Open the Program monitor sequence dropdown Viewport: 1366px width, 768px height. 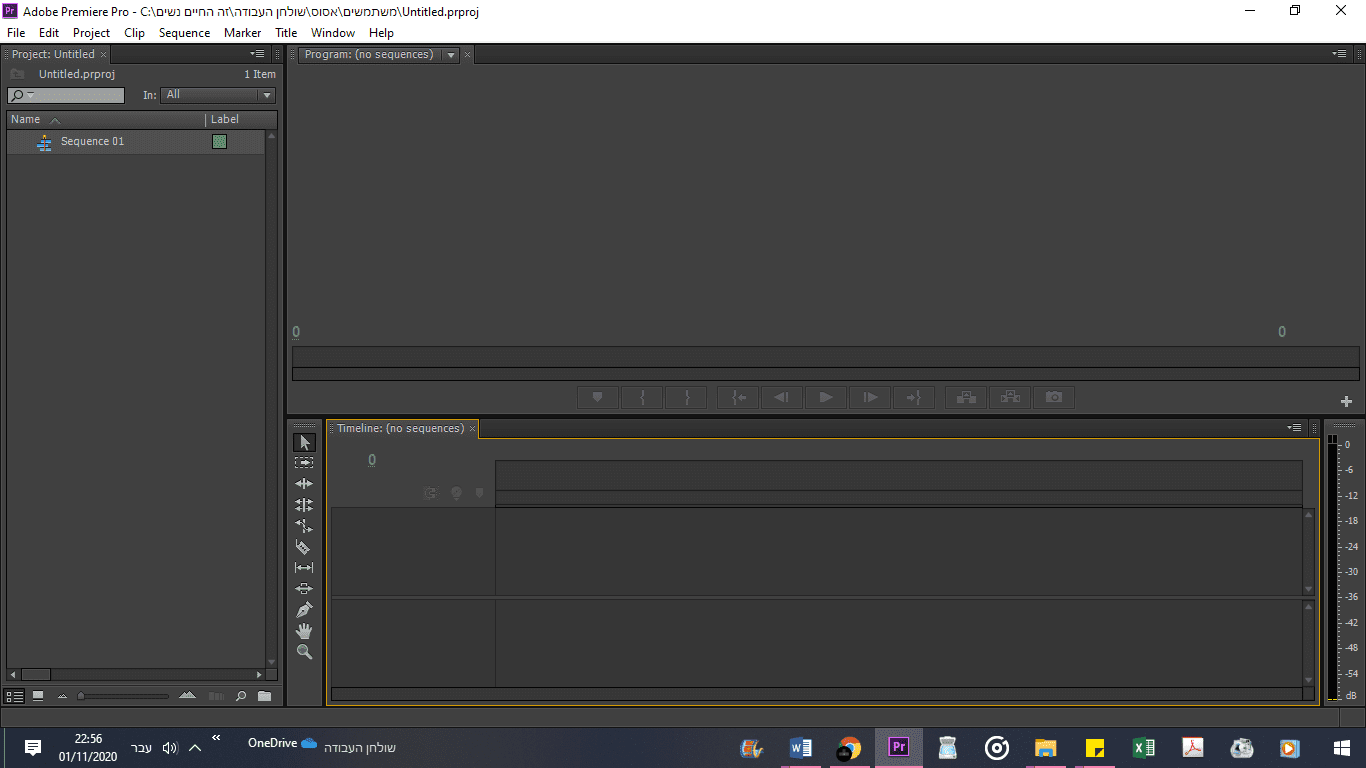click(x=451, y=55)
